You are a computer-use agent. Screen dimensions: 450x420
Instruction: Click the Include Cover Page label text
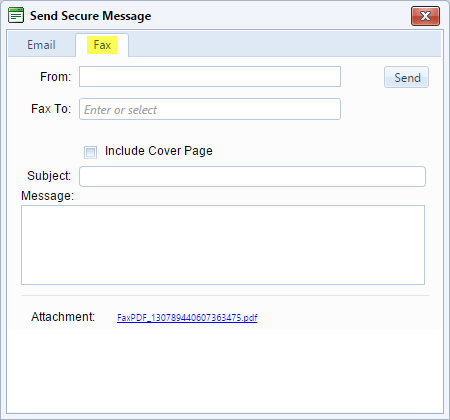point(159,151)
